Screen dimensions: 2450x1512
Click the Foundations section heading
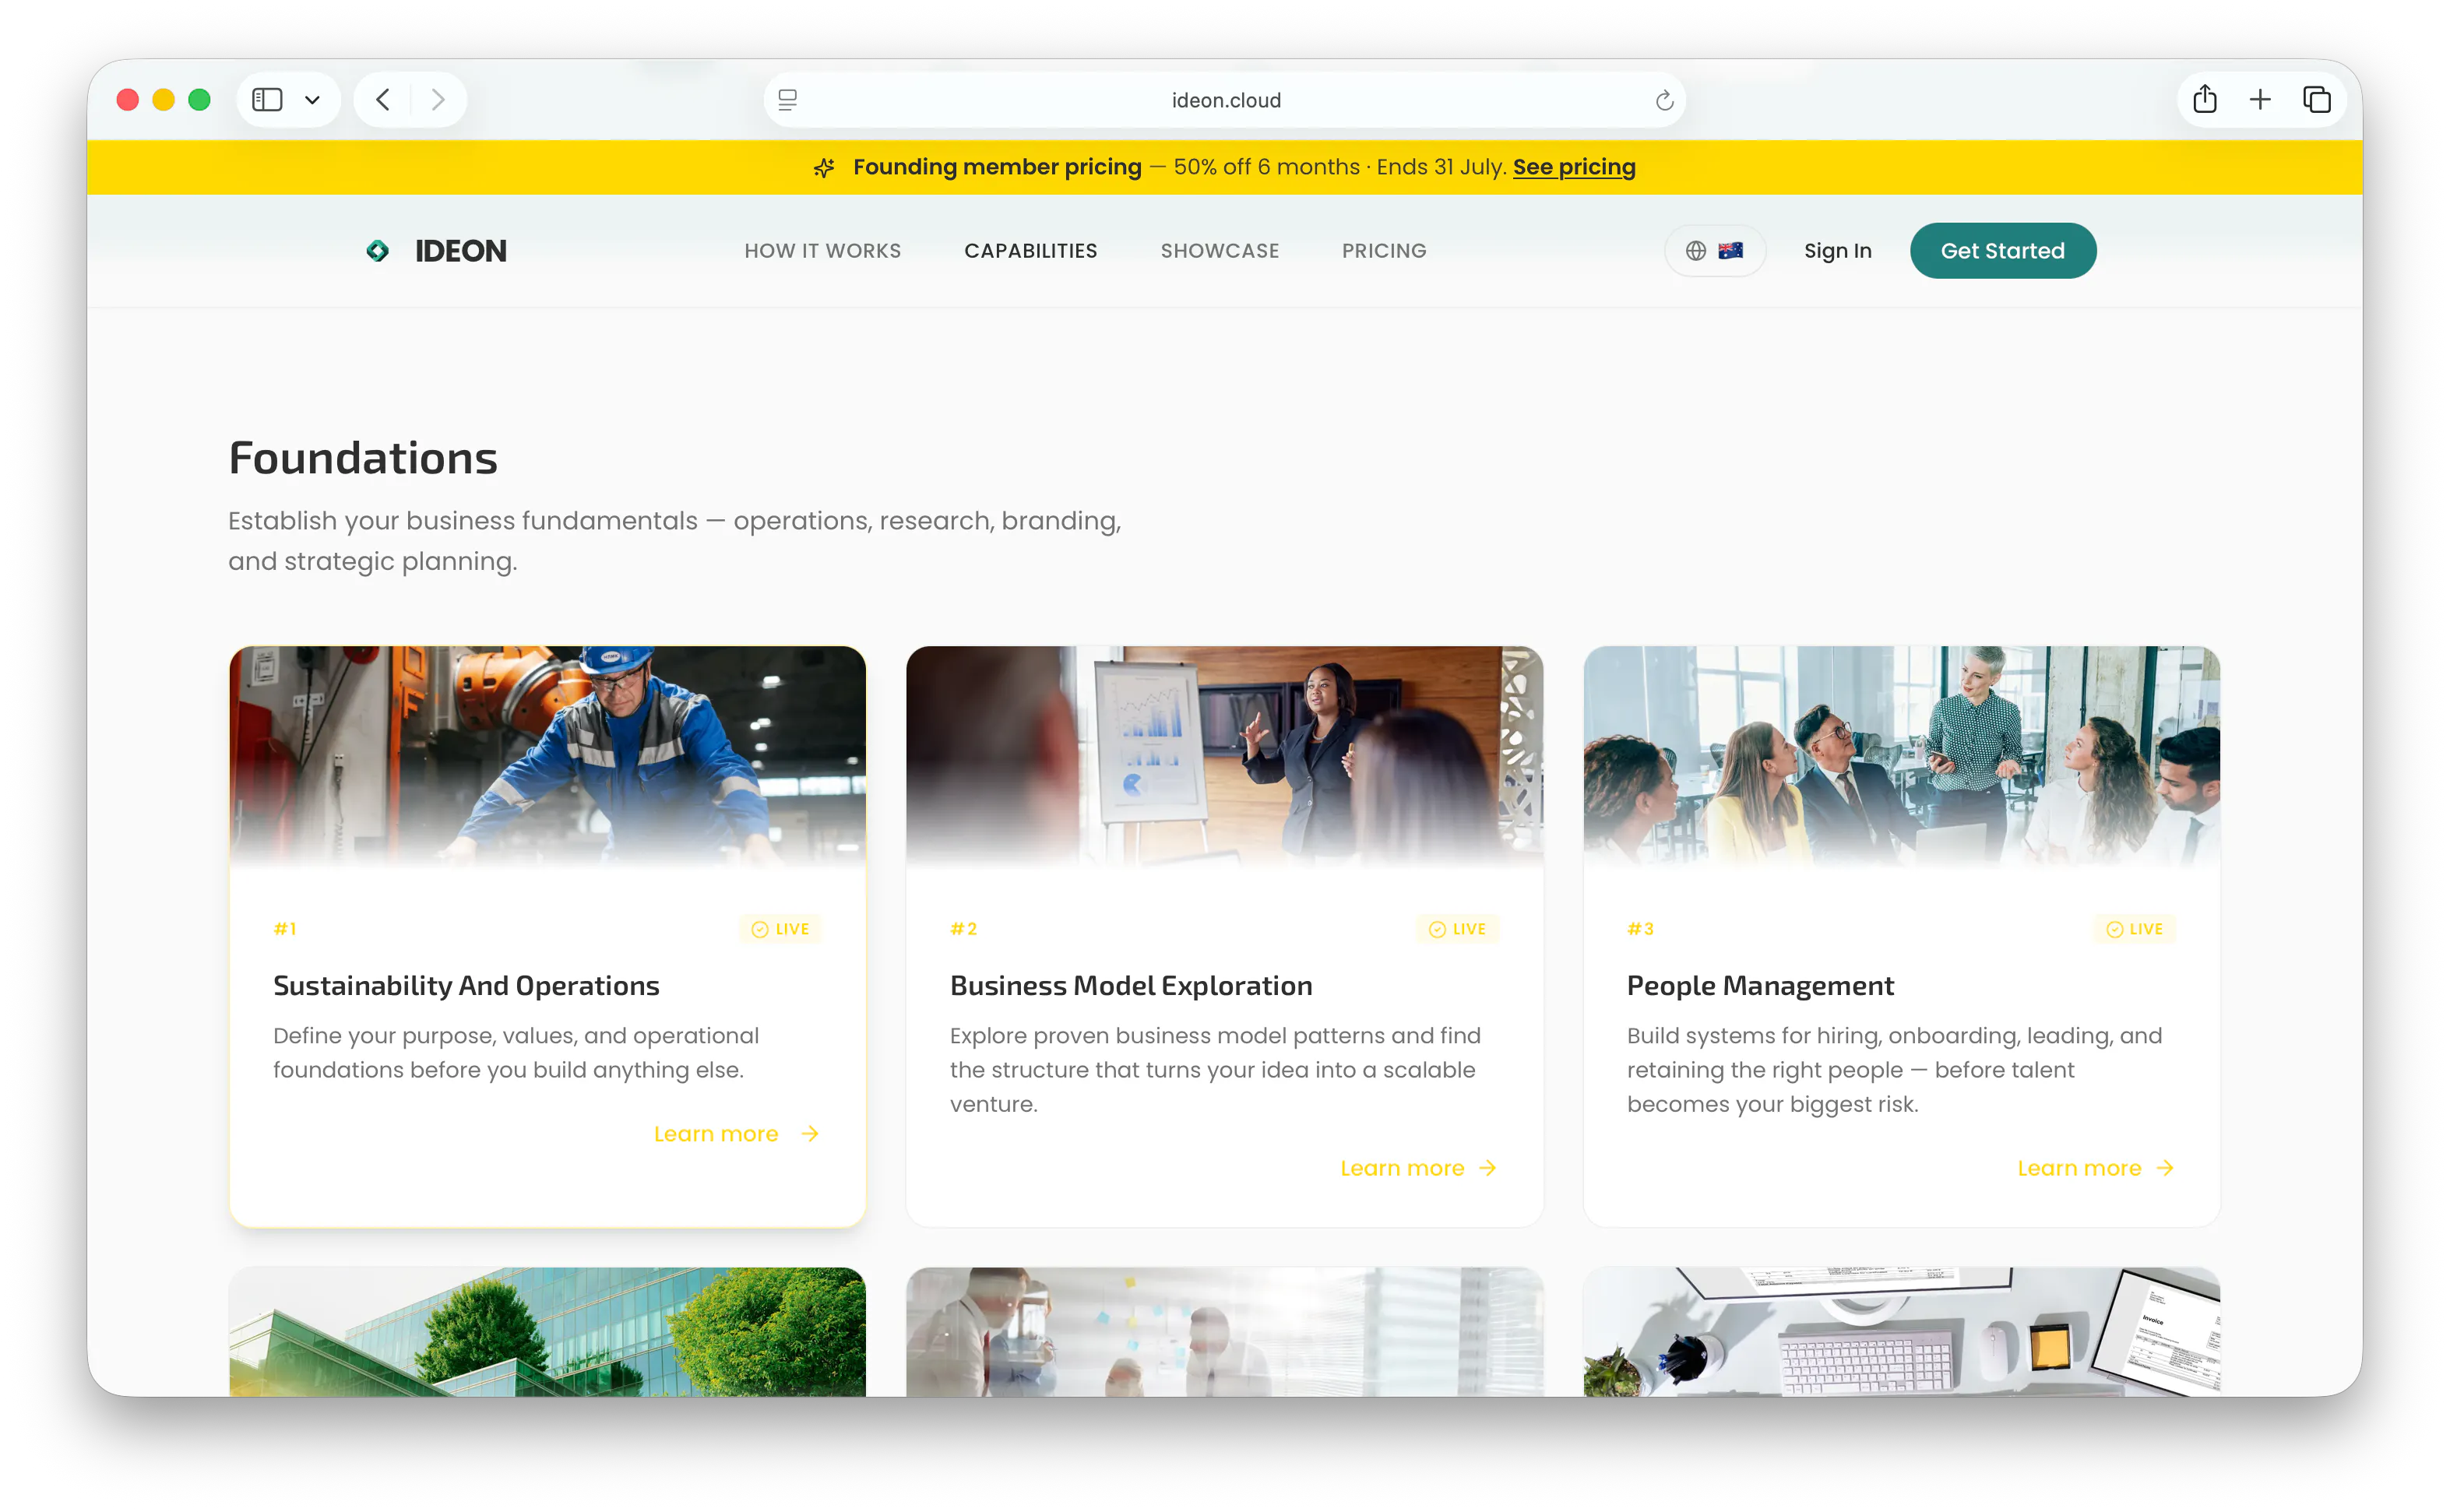[363, 458]
